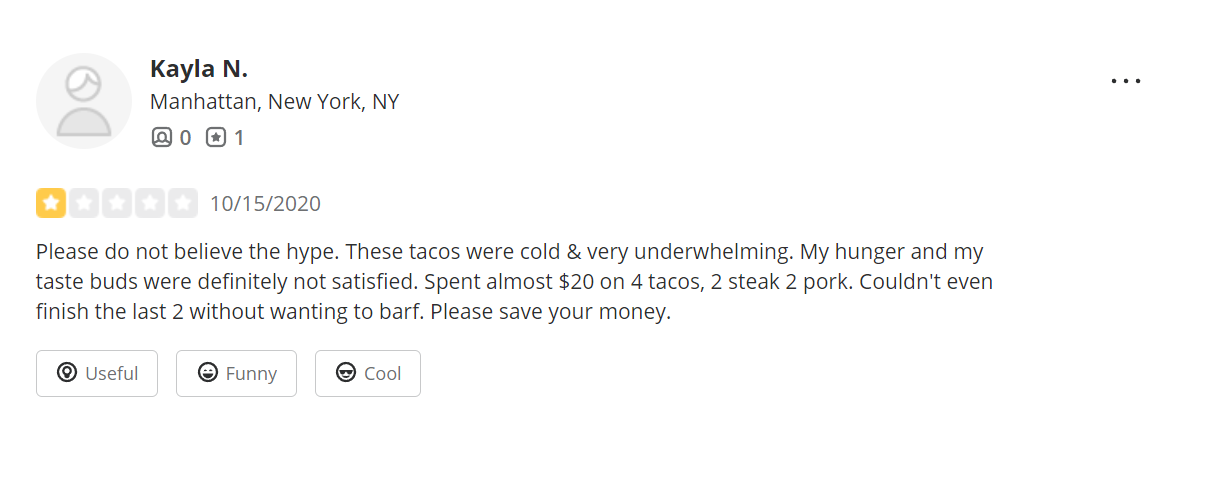
Task: Click the fourth empty rating star
Action: [150, 204]
